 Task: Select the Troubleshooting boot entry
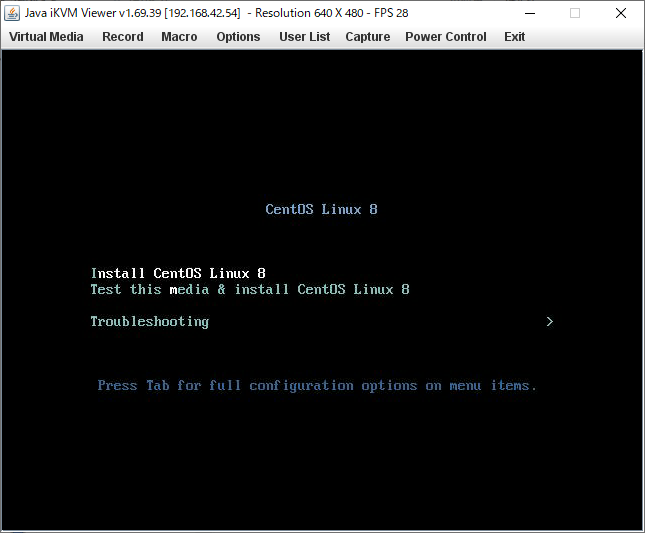click(x=149, y=321)
